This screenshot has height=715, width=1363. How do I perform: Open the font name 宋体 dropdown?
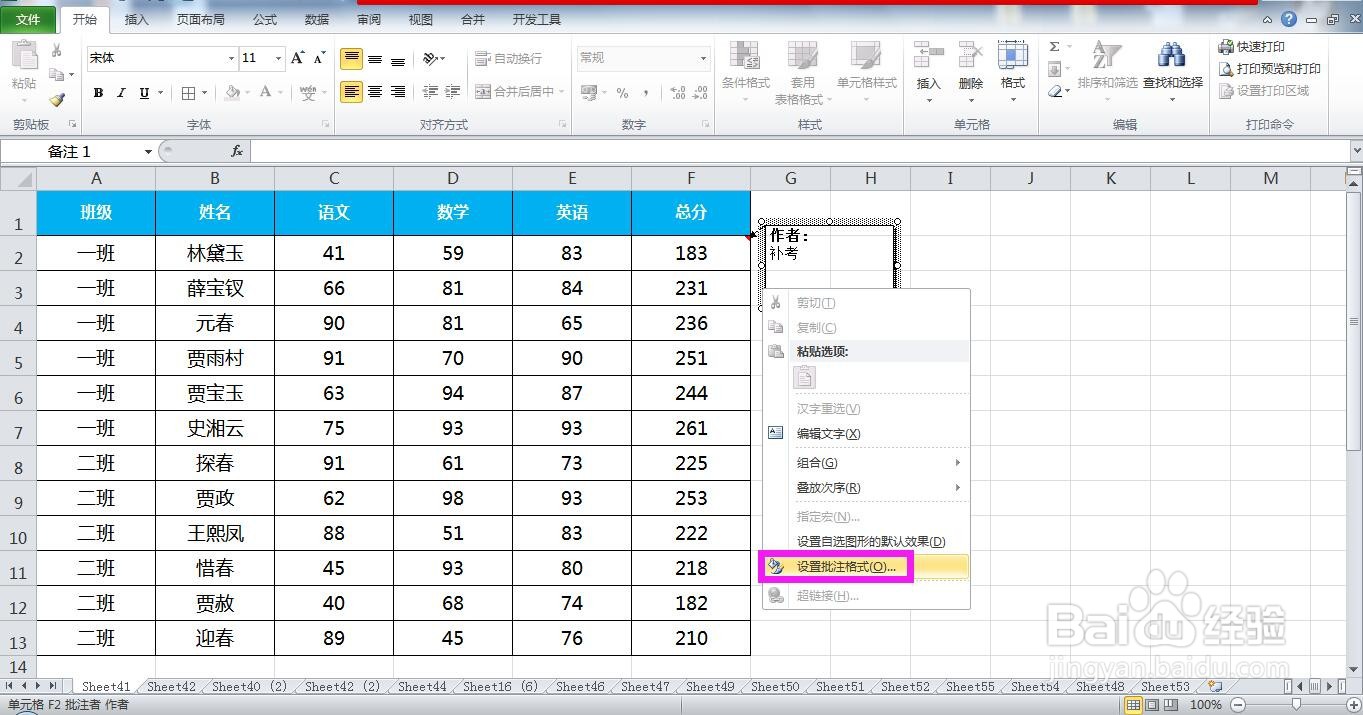point(232,59)
